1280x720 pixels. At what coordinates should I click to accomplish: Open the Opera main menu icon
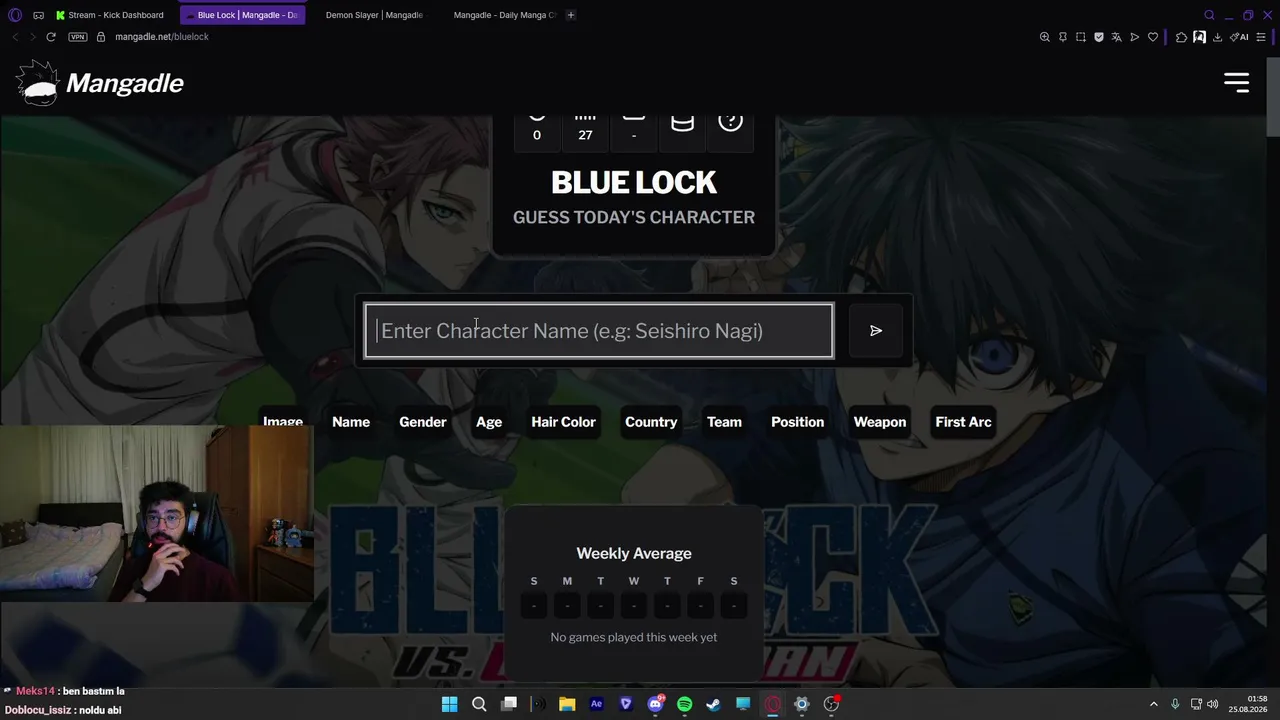tap(14, 15)
